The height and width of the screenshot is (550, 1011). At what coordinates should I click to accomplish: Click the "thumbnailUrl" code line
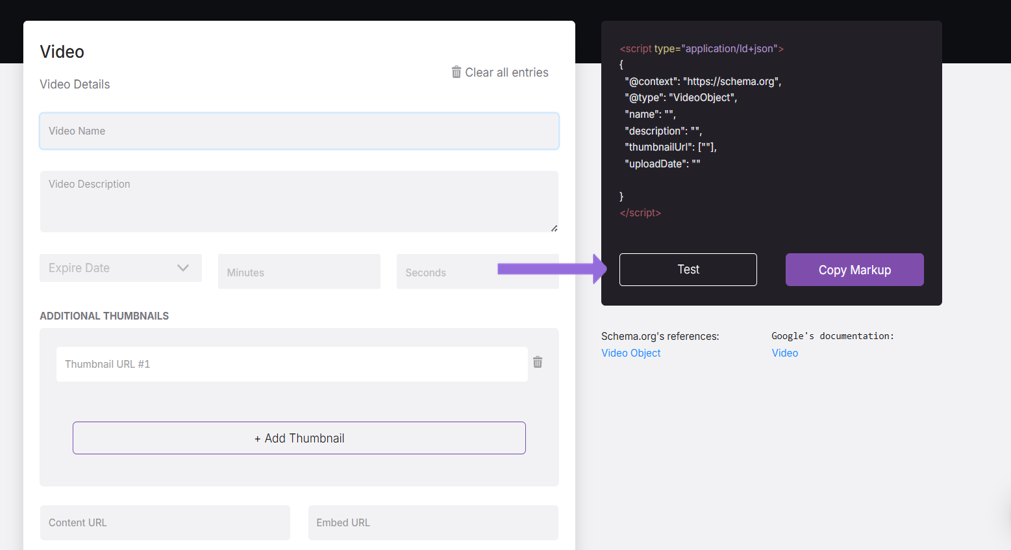(x=671, y=147)
